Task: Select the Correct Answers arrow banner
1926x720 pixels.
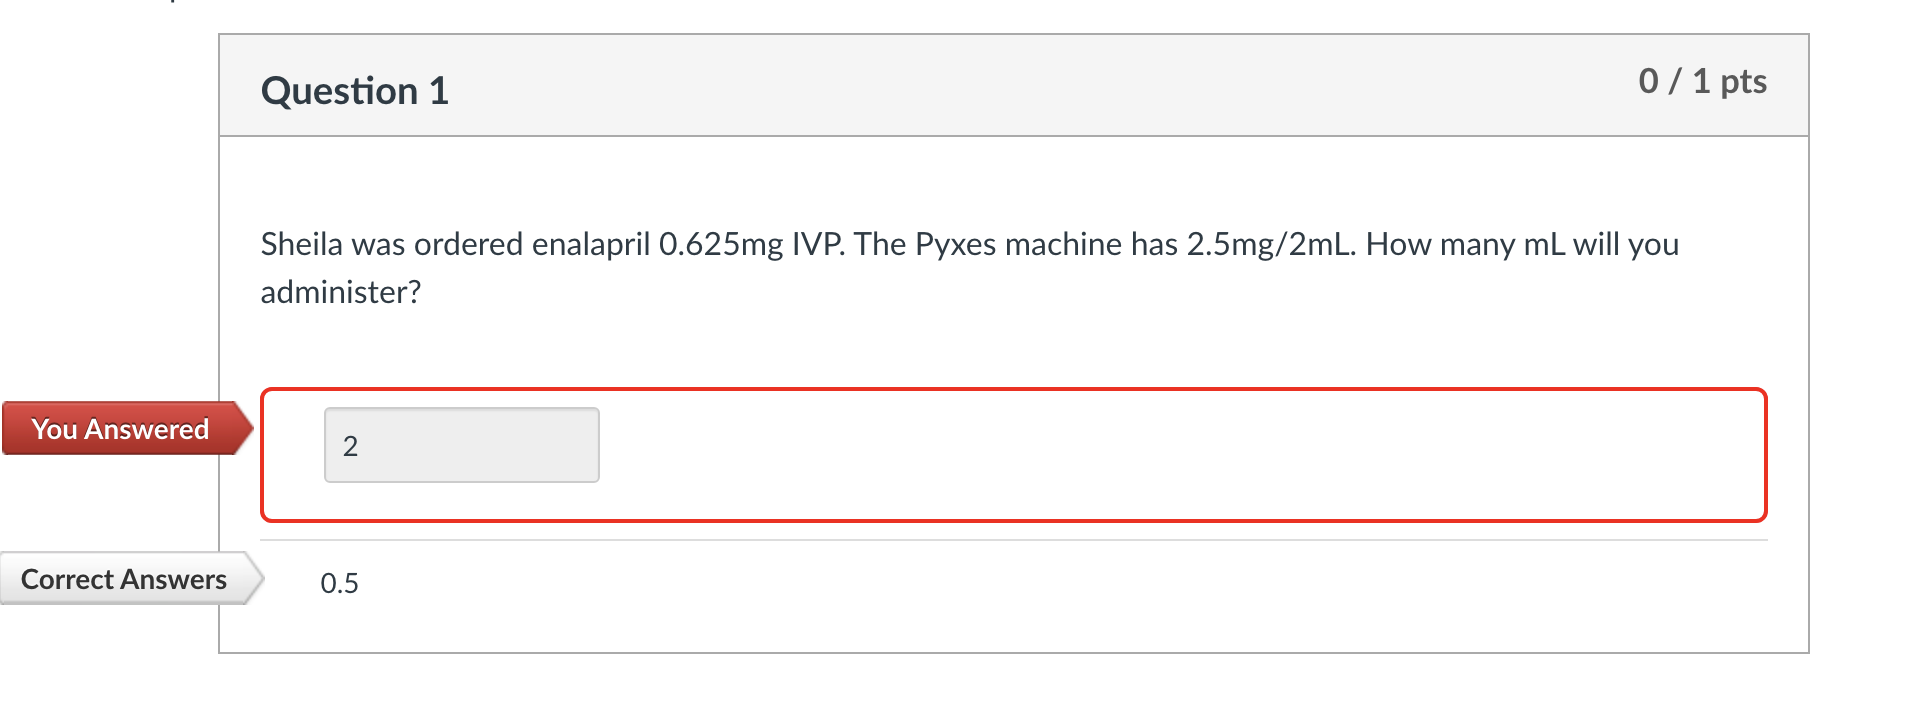Action: (124, 578)
